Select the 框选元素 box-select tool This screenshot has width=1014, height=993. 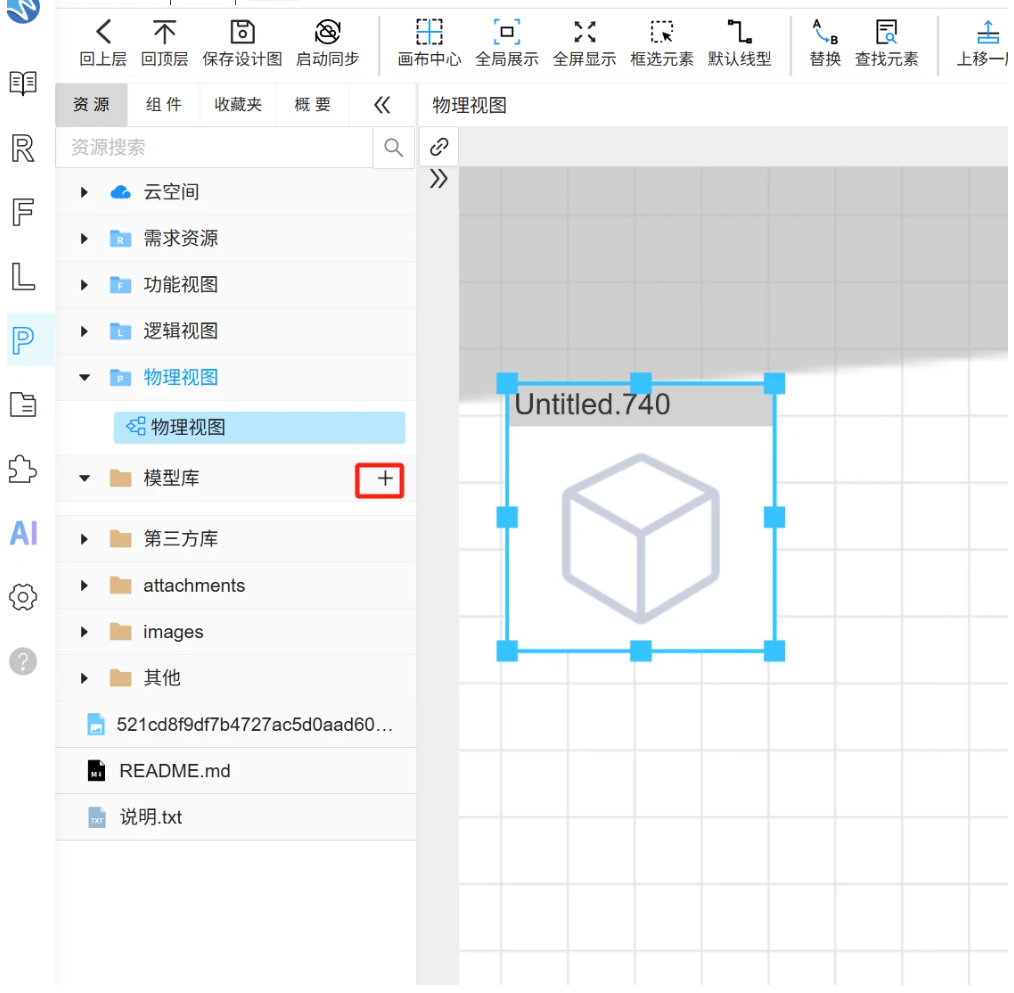[662, 32]
